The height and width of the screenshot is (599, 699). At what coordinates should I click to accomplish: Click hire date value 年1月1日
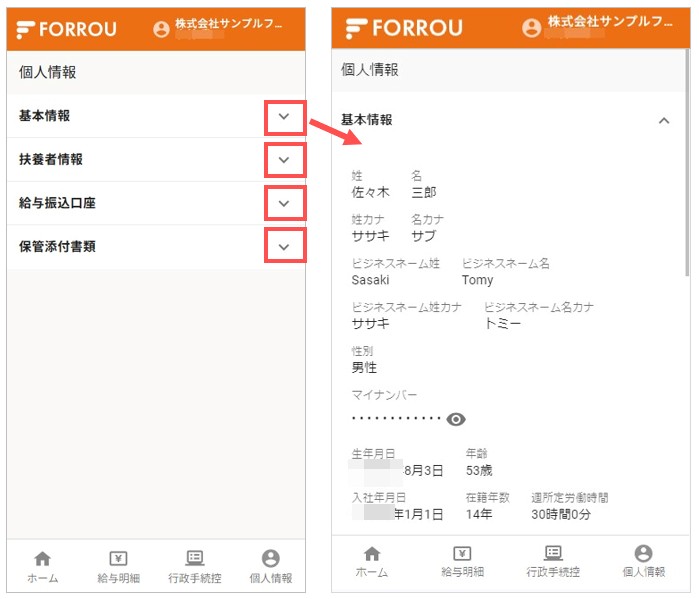tap(418, 514)
